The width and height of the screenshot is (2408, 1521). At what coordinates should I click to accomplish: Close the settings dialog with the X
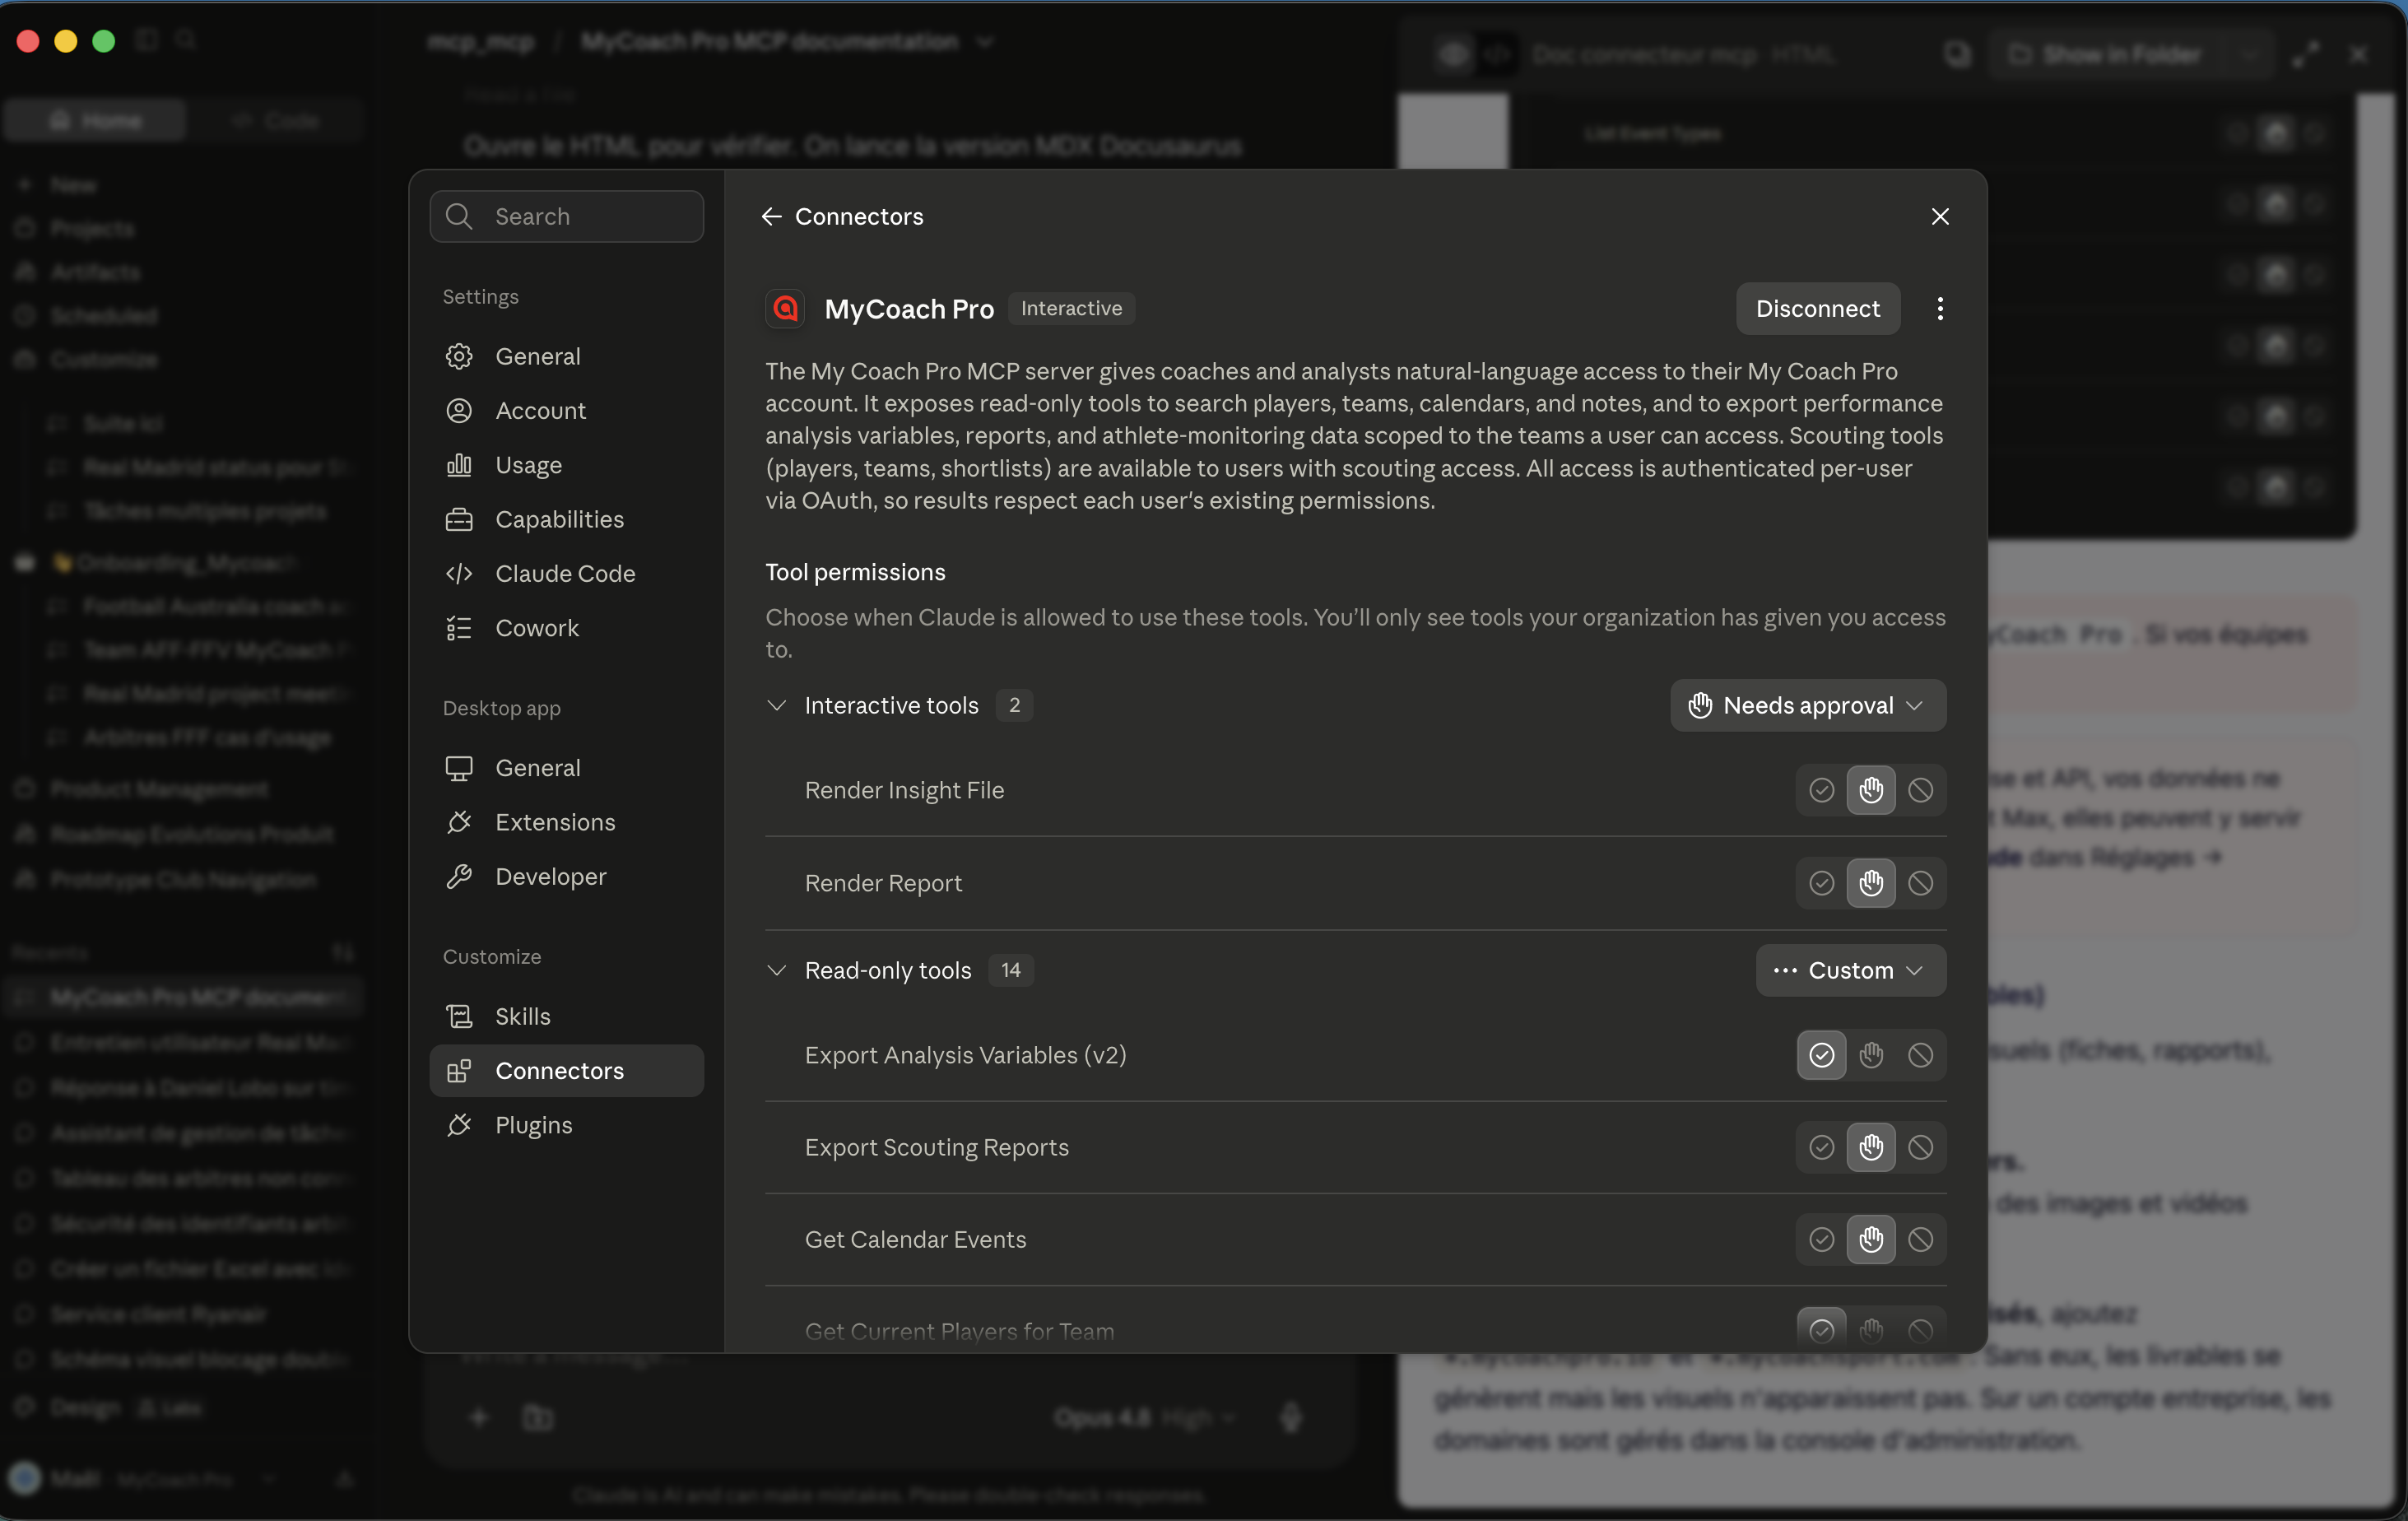[x=1940, y=216]
